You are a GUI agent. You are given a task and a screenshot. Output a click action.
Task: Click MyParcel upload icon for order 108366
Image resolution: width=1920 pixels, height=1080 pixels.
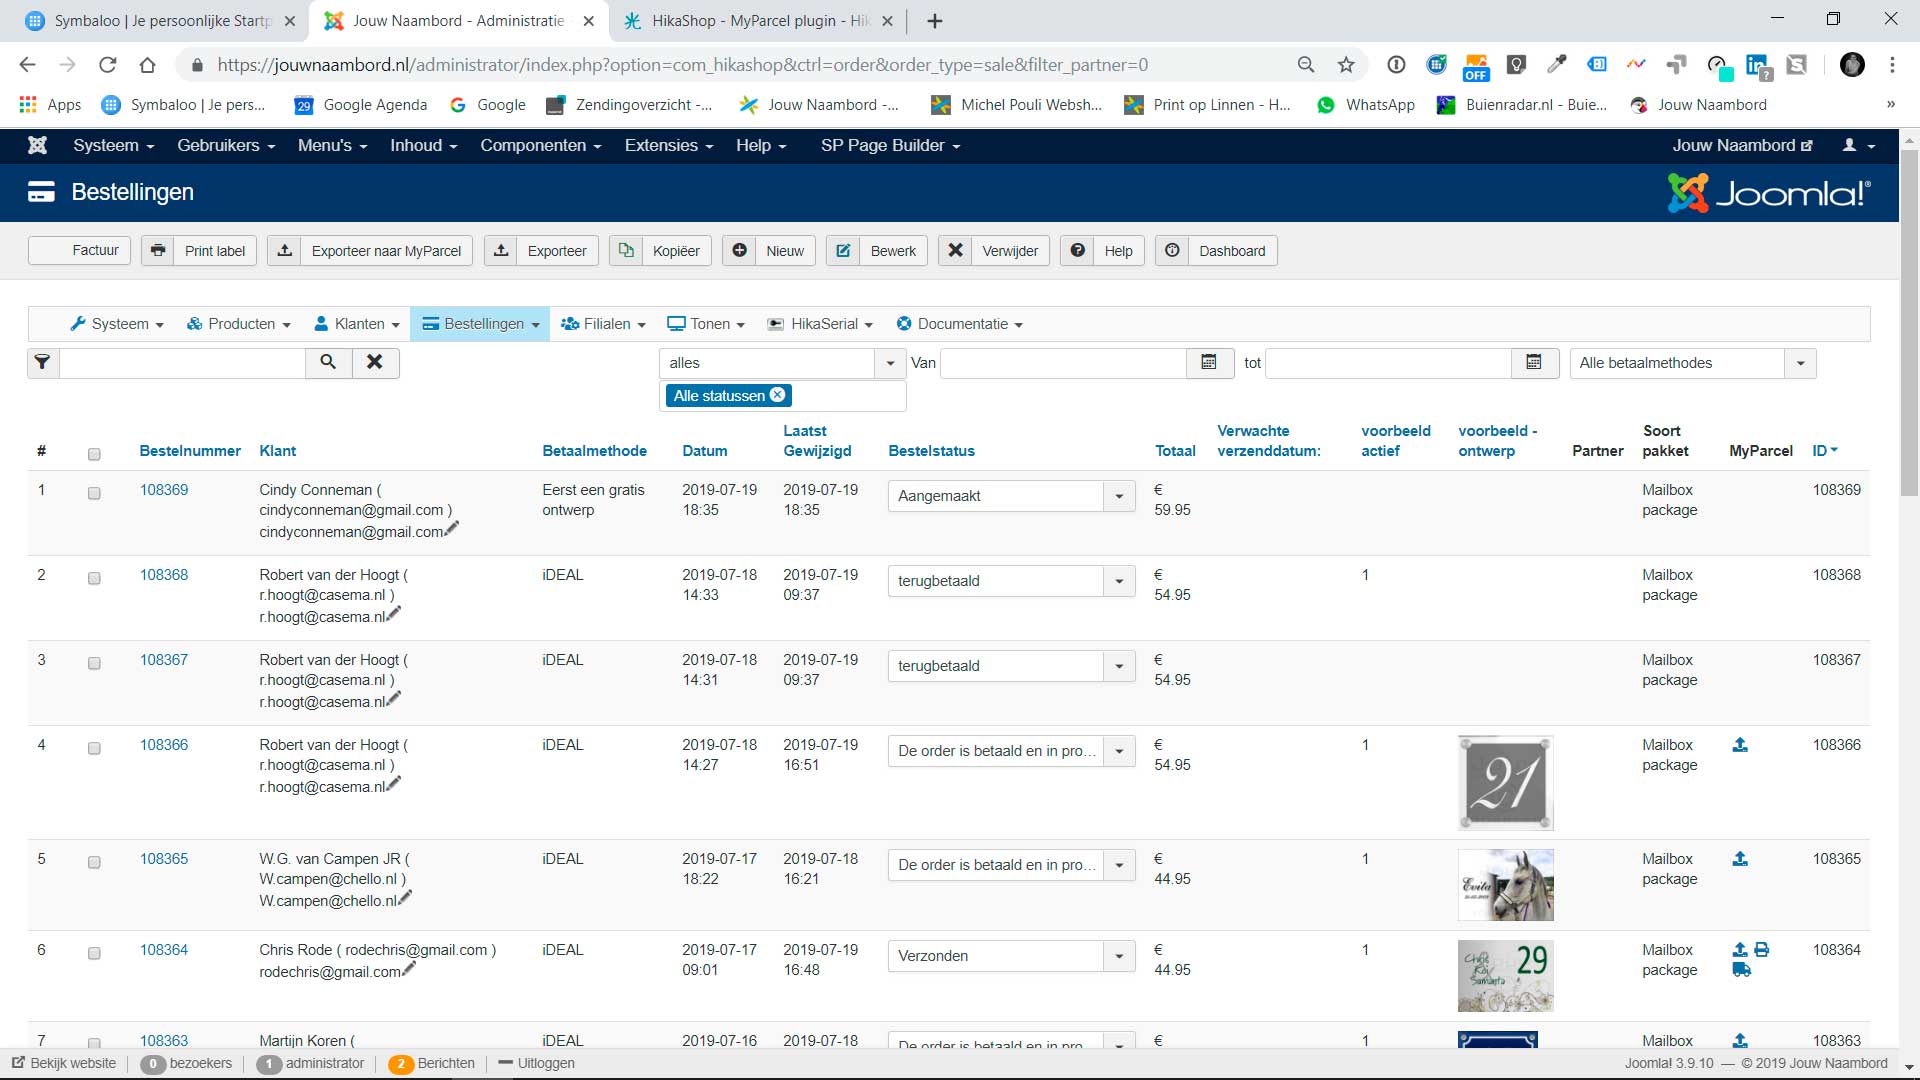1740,745
